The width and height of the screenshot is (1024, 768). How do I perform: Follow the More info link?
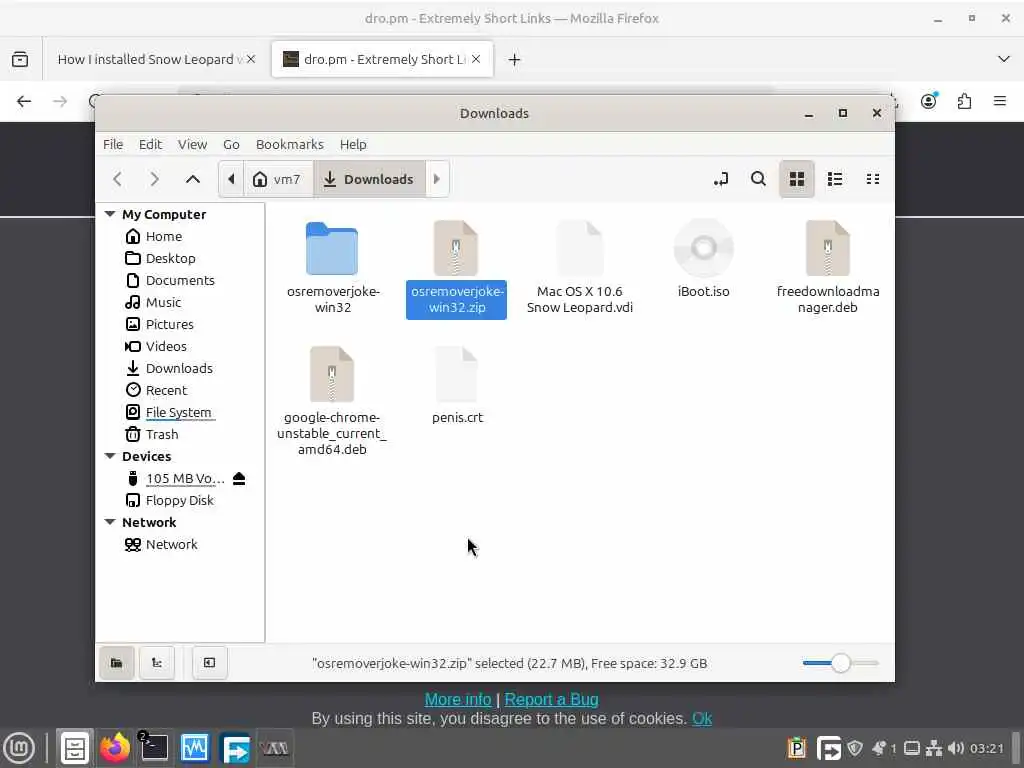458,699
